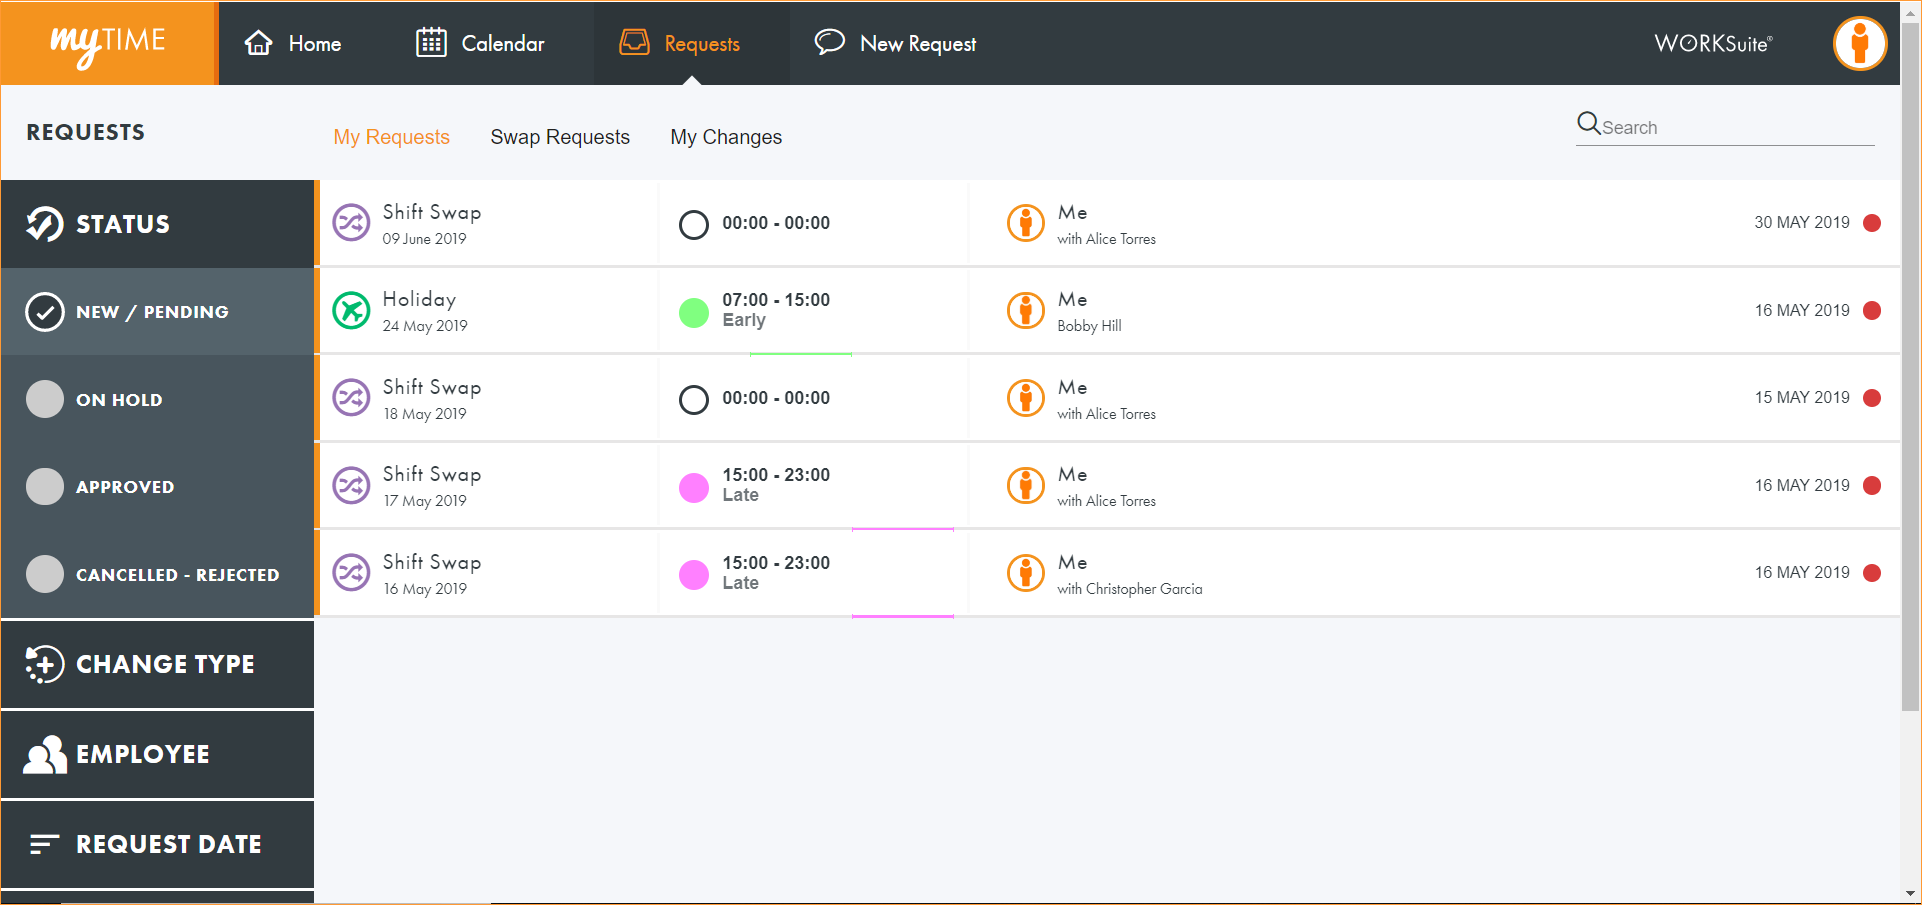Click the Status panel header icon

[x=45, y=224]
